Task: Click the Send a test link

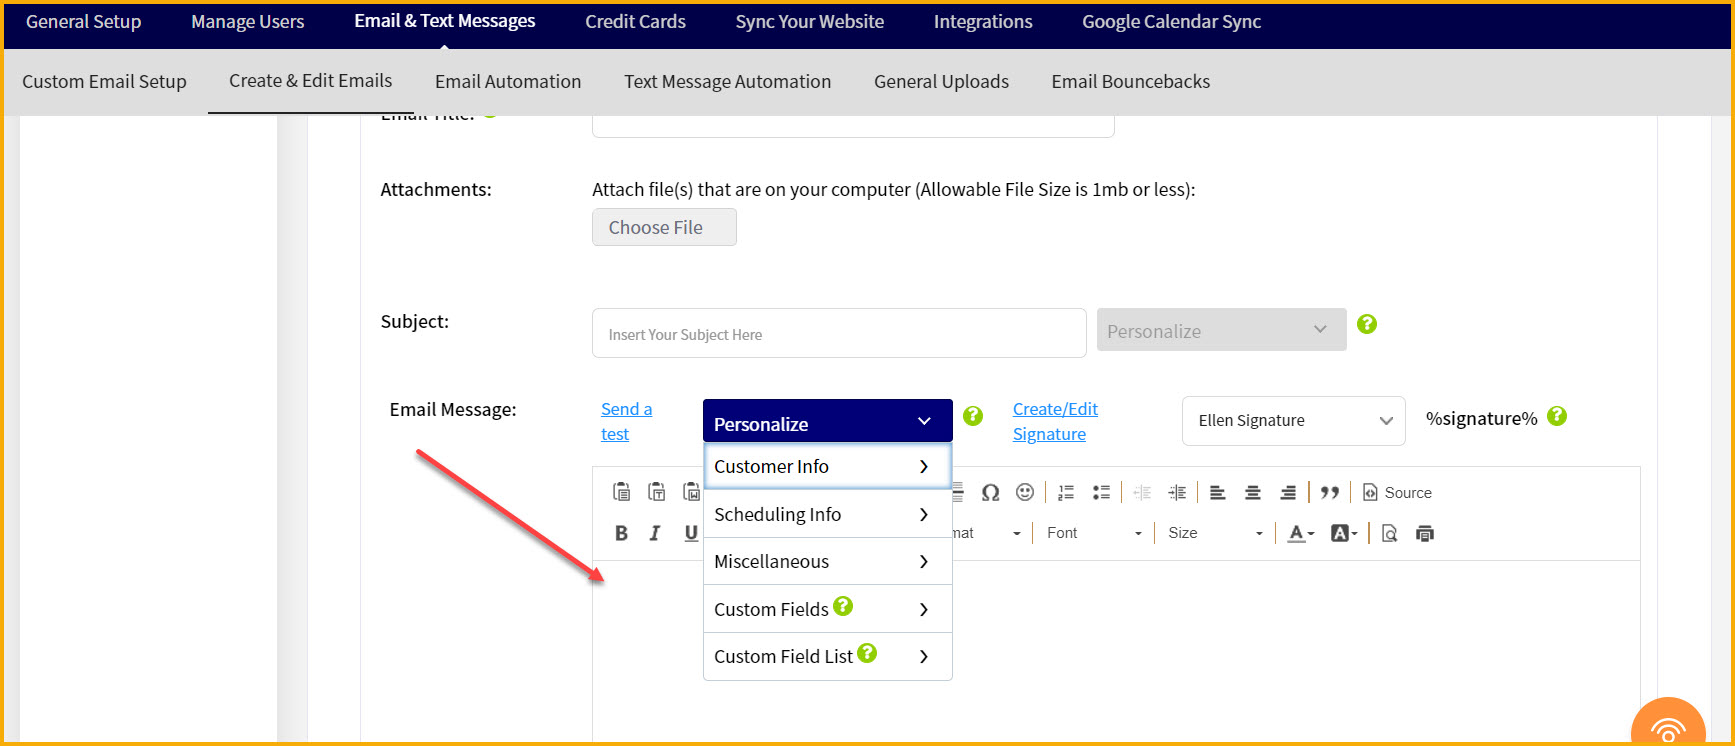Action: 626,421
